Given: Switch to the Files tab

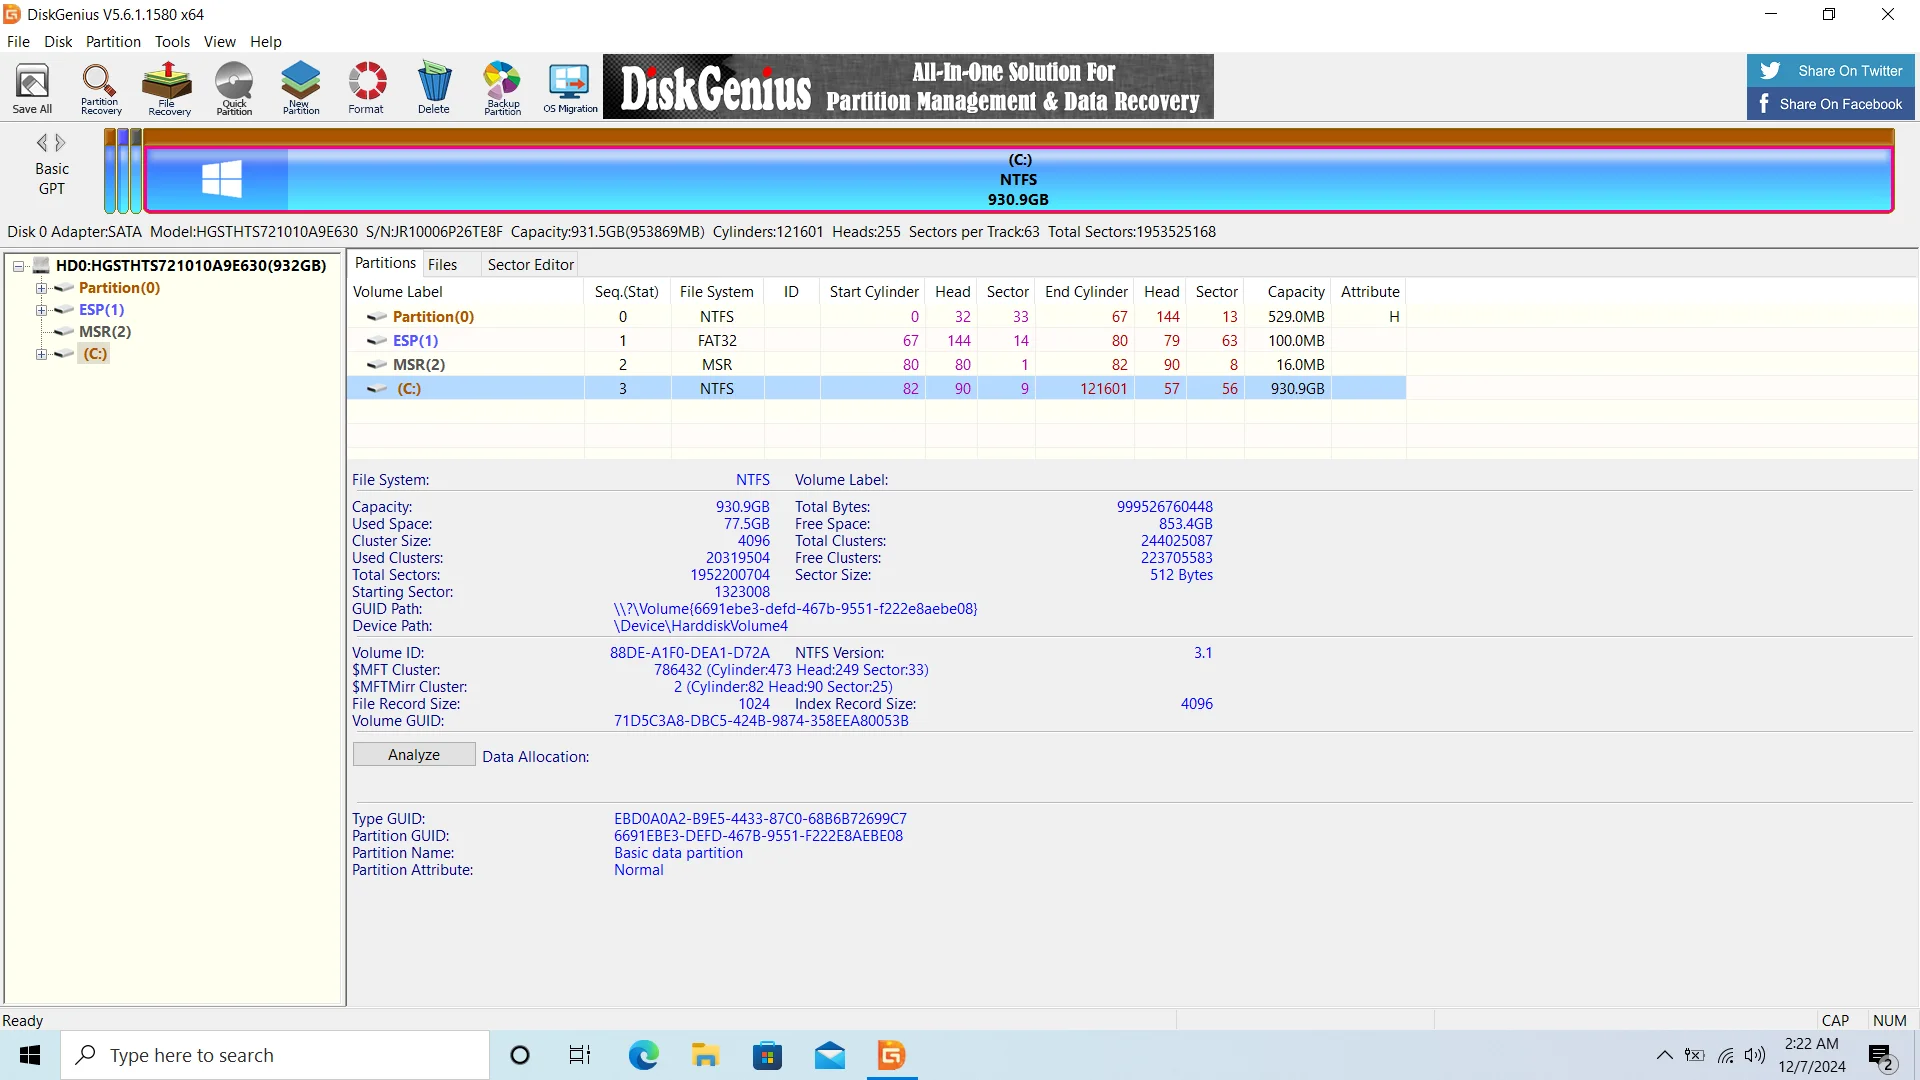Looking at the screenshot, I should click(442, 265).
